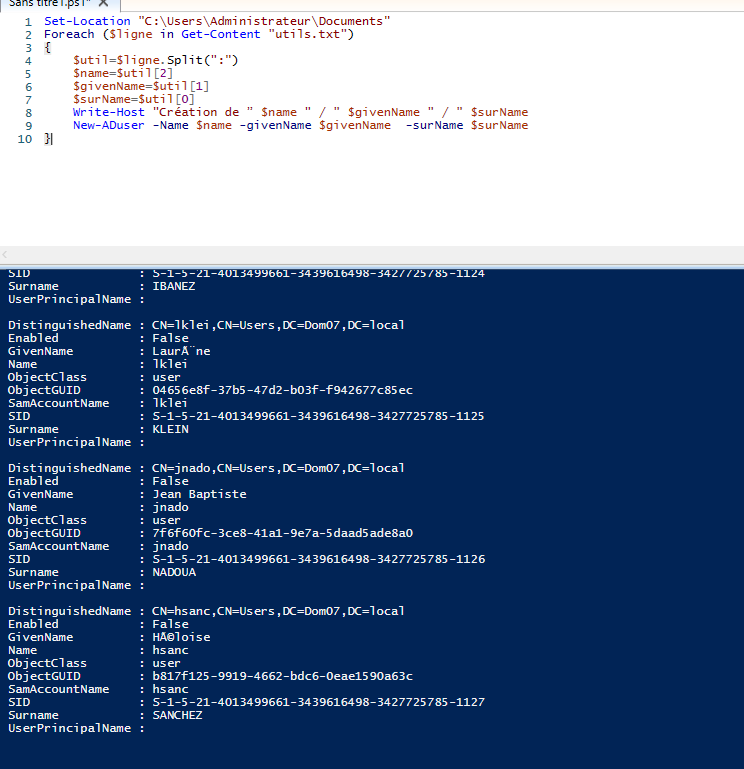The height and width of the screenshot is (769, 744).
Task: Click the New-ADuser cmdlet on line 9
Action: pyautogui.click(x=109, y=126)
